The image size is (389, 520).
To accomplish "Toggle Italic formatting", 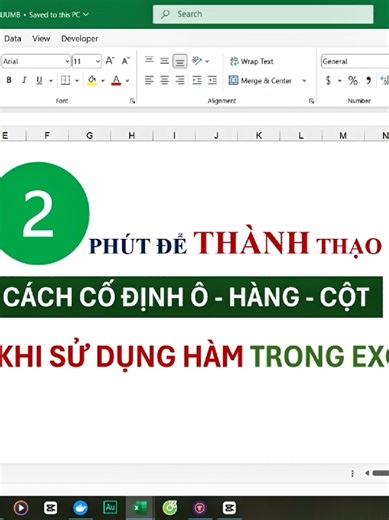I will point(24,80).
